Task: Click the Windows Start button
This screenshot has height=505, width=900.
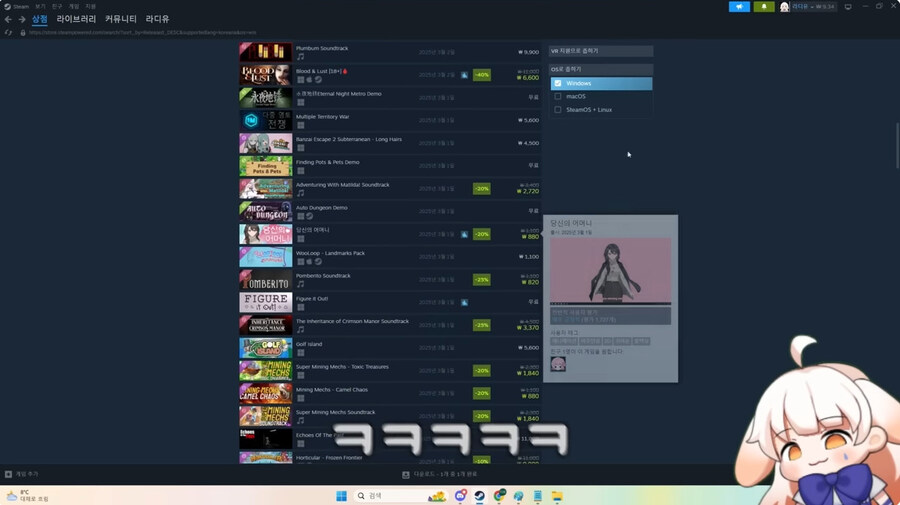Action: click(x=340, y=496)
